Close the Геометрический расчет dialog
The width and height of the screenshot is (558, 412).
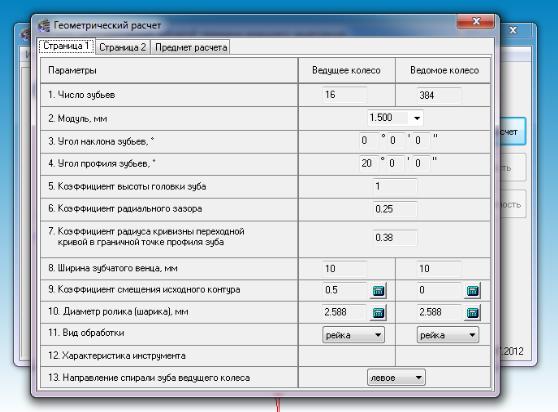pyautogui.click(x=476, y=22)
